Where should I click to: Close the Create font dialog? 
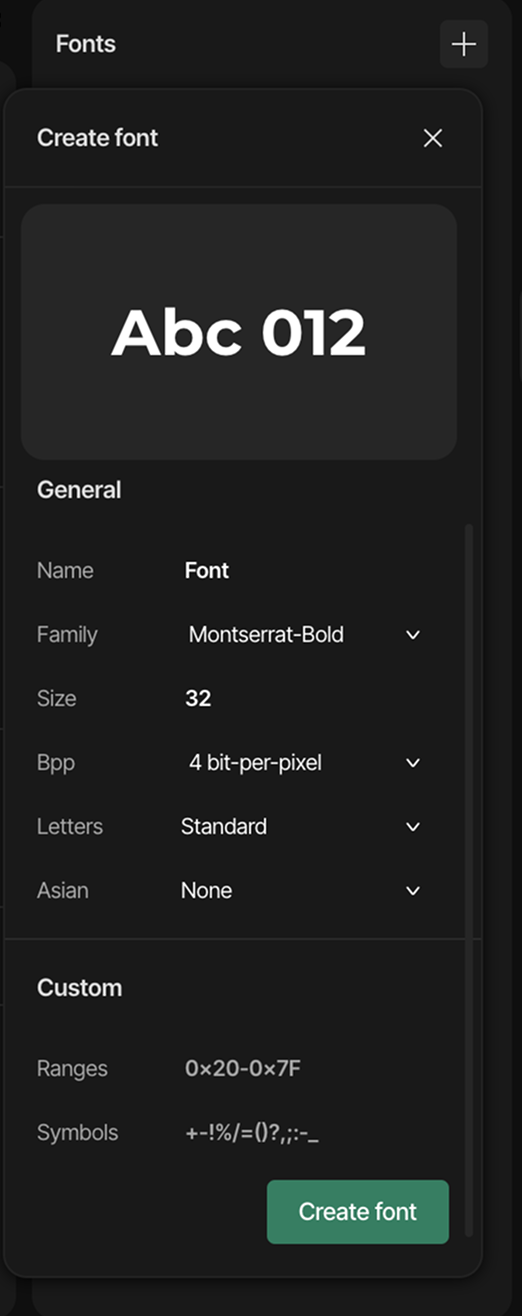(x=432, y=138)
